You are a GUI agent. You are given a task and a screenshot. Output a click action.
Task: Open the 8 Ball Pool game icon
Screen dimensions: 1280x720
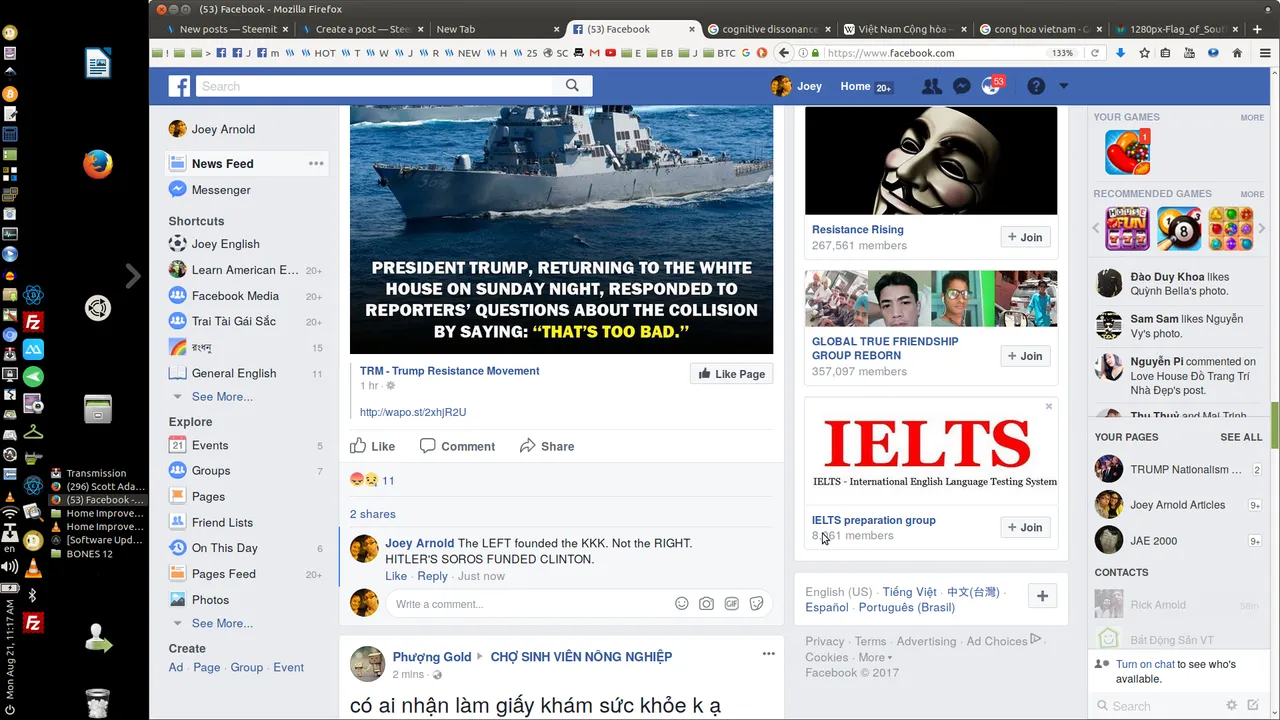pyautogui.click(x=1179, y=229)
